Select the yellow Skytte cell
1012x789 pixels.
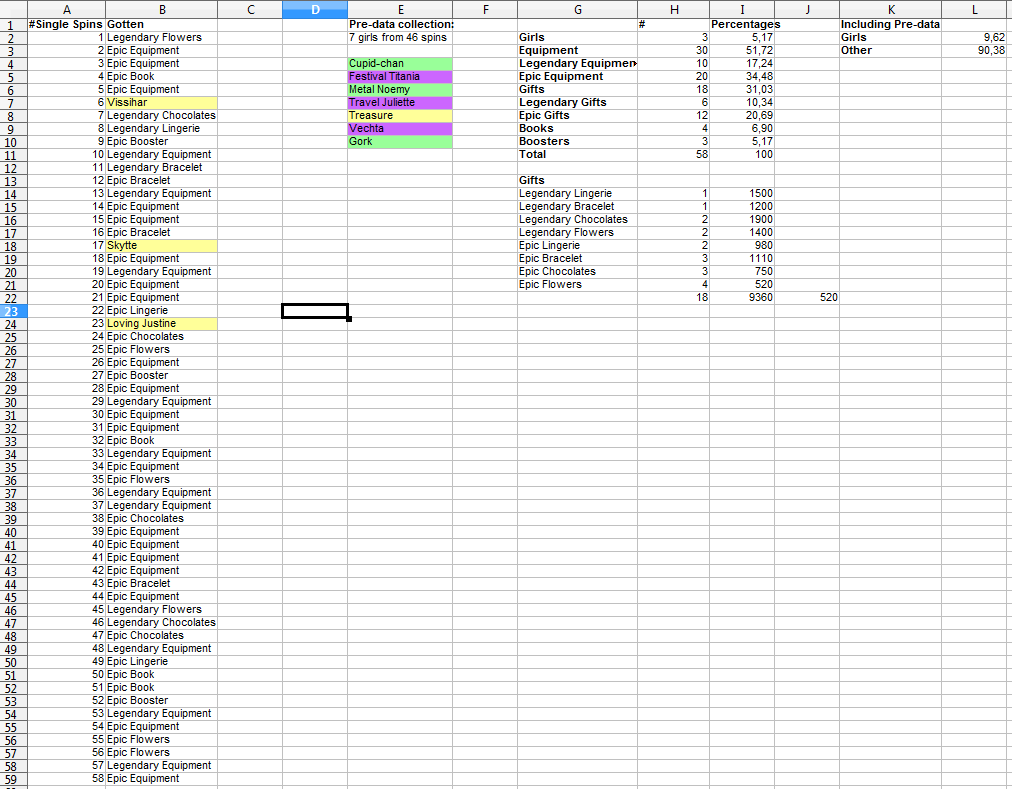[160, 245]
